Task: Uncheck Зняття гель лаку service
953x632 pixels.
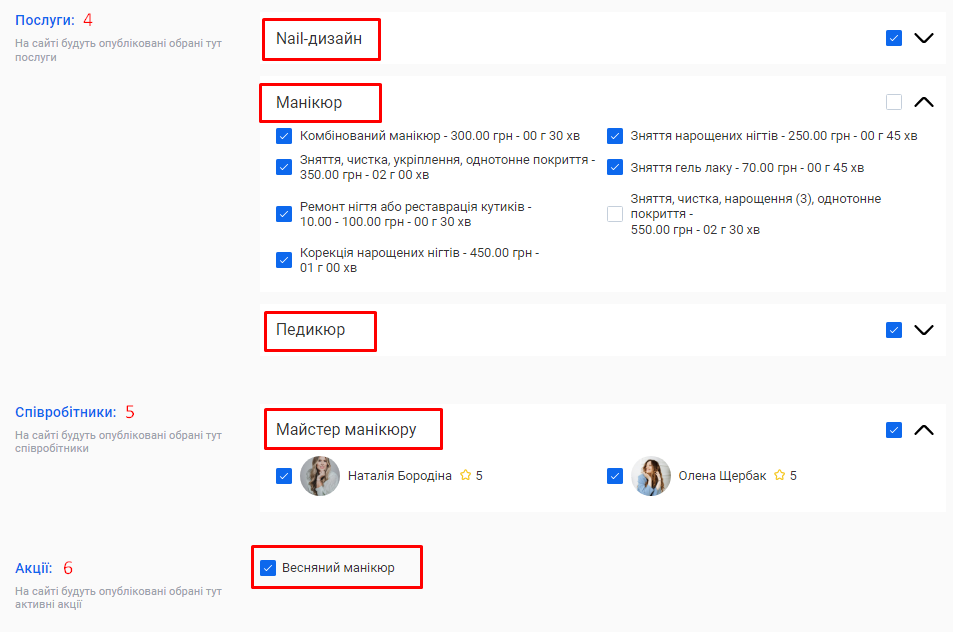Action: (x=615, y=168)
